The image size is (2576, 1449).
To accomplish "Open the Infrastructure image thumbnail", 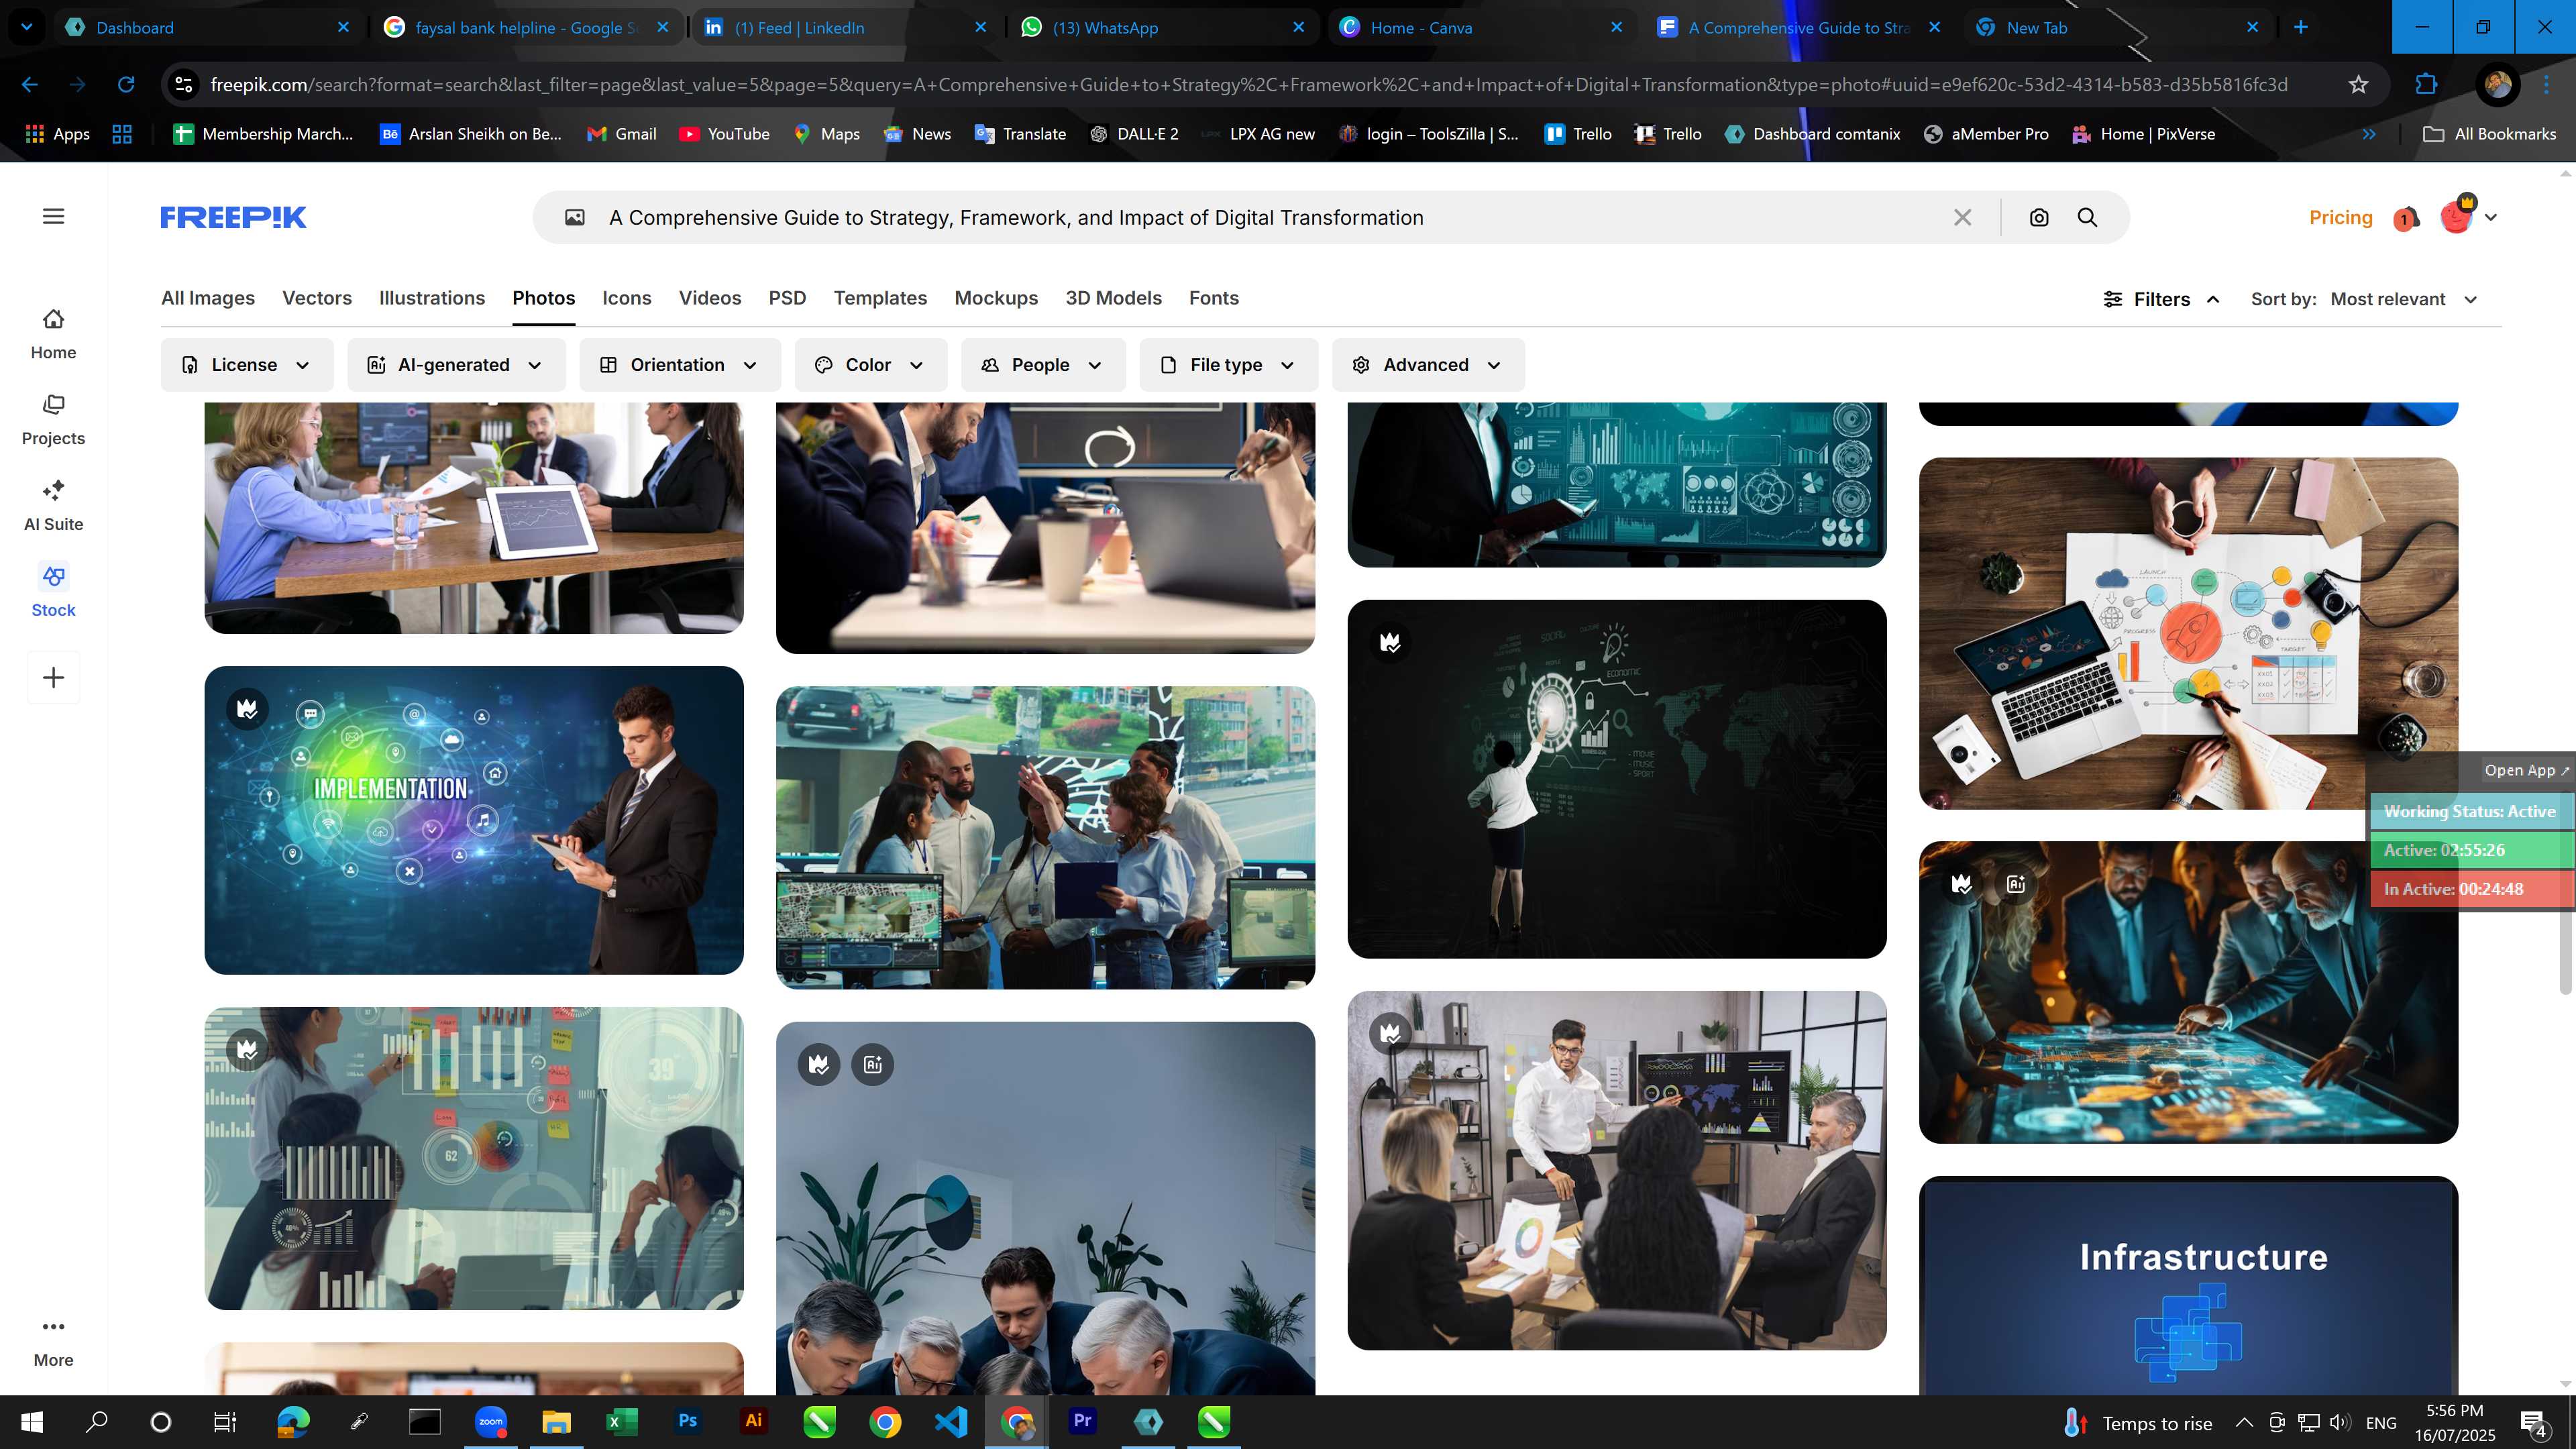I will pyautogui.click(x=2188, y=1286).
